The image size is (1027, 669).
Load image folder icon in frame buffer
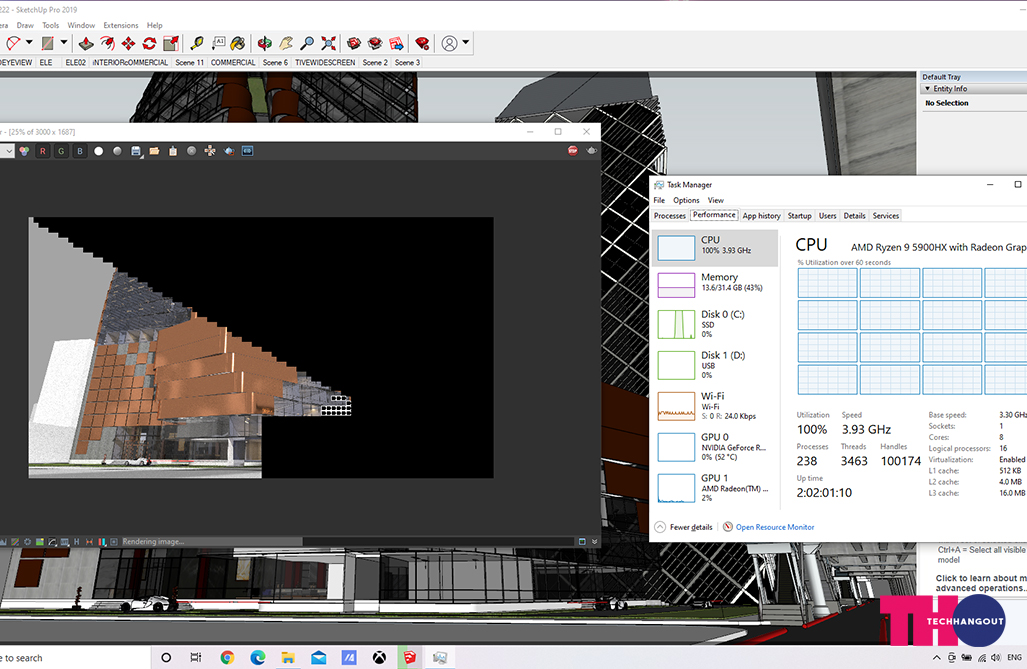coord(155,151)
